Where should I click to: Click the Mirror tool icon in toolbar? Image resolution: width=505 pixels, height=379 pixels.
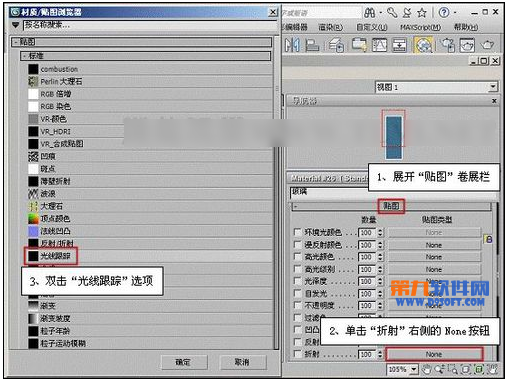coord(292,45)
